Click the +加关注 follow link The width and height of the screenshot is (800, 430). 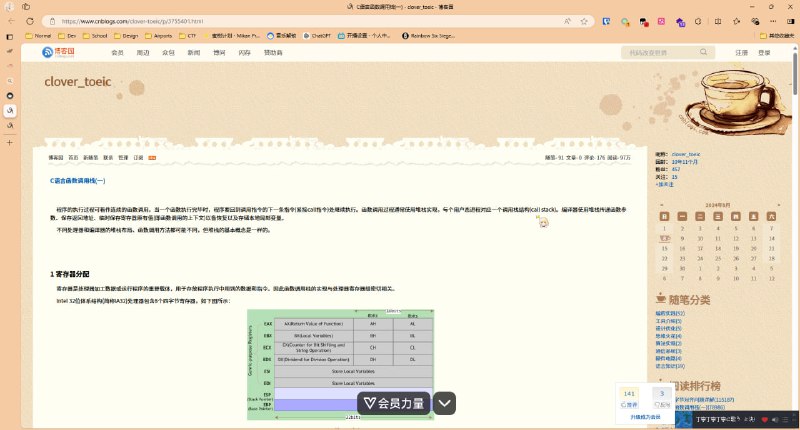(664, 185)
